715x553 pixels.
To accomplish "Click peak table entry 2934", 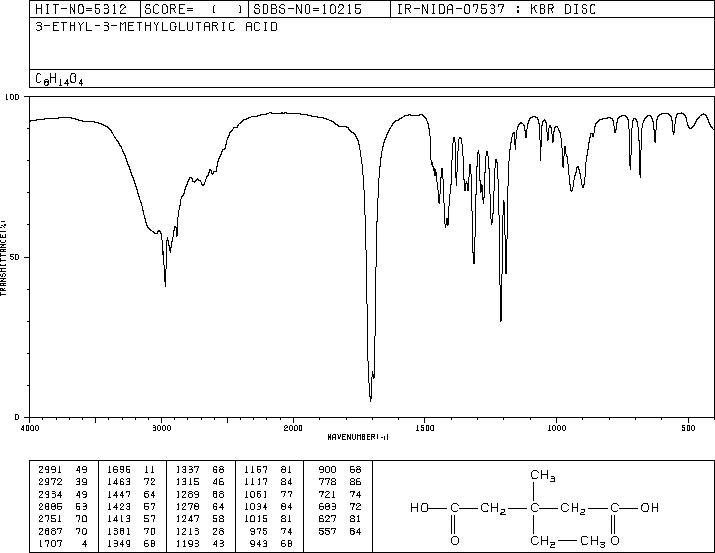I will coord(50,494).
